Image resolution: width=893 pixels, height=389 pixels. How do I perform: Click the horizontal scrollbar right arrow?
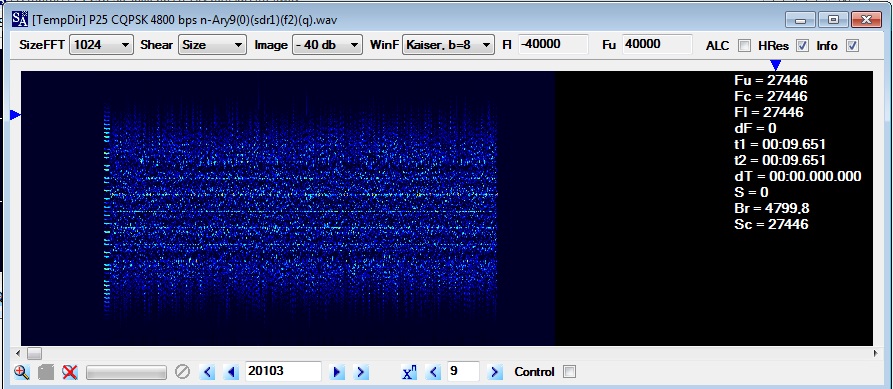coord(875,353)
